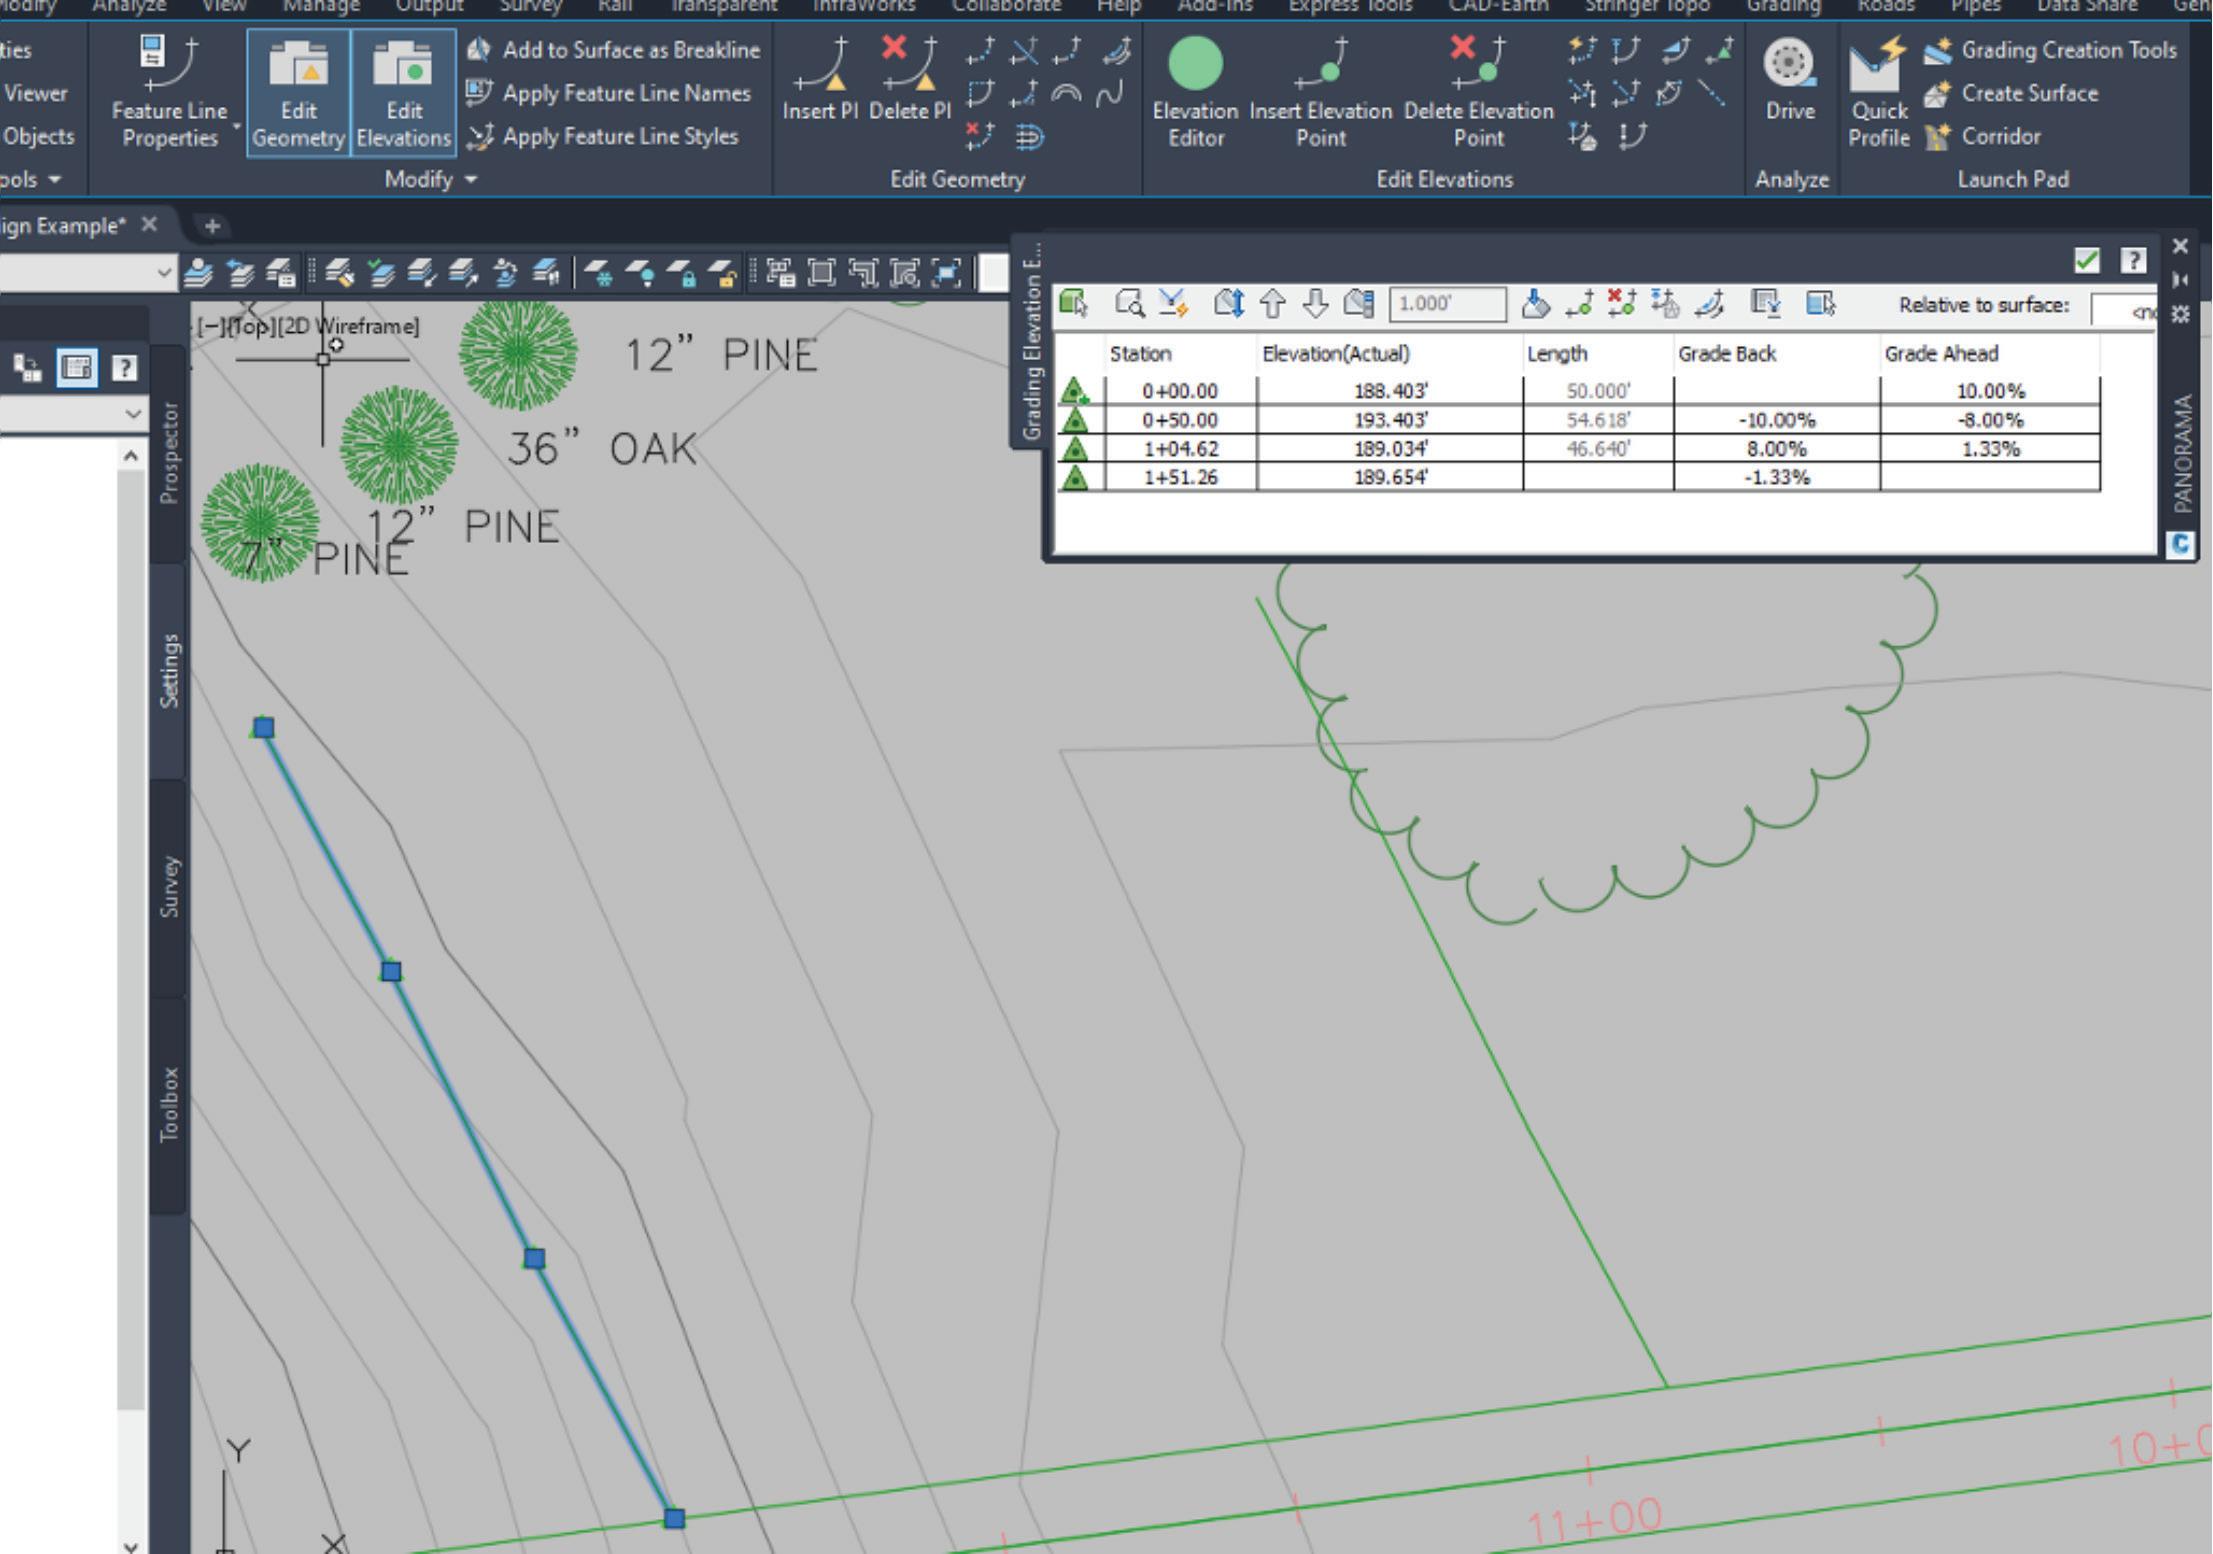
Task: Launch the Drive analyze tool
Action: [x=1789, y=80]
